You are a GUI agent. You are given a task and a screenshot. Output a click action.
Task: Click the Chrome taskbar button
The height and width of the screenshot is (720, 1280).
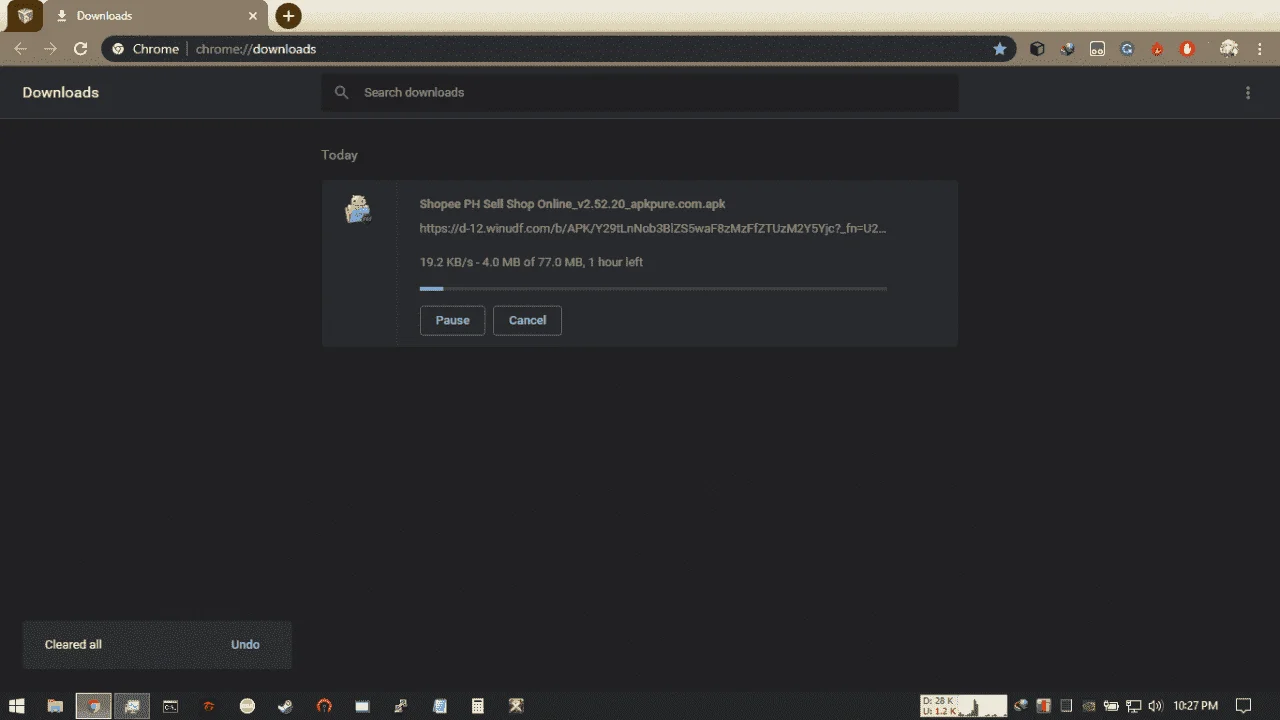tap(94, 706)
